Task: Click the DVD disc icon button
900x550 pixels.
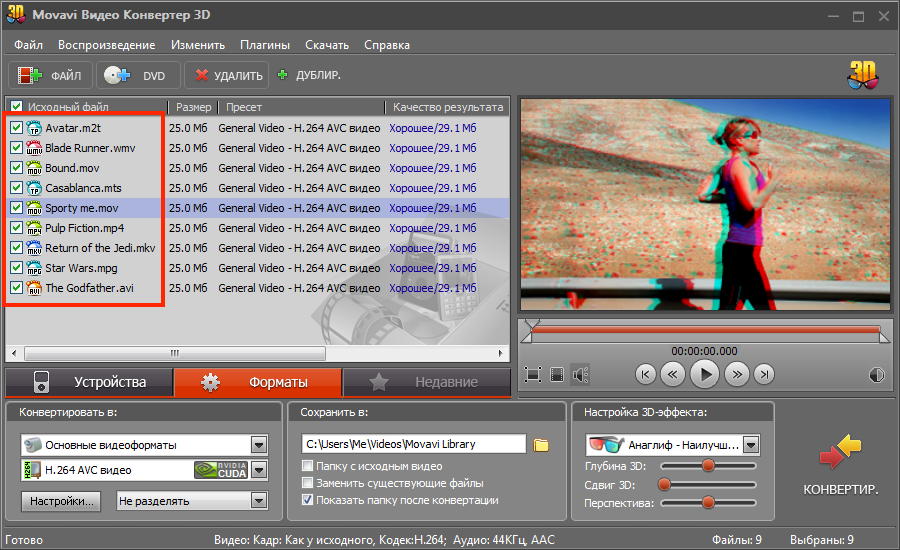Action: pyautogui.click(x=118, y=75)
